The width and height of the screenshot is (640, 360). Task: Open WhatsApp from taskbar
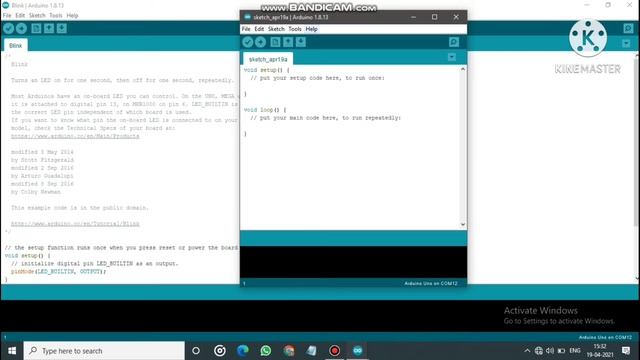tap(266, 351)
